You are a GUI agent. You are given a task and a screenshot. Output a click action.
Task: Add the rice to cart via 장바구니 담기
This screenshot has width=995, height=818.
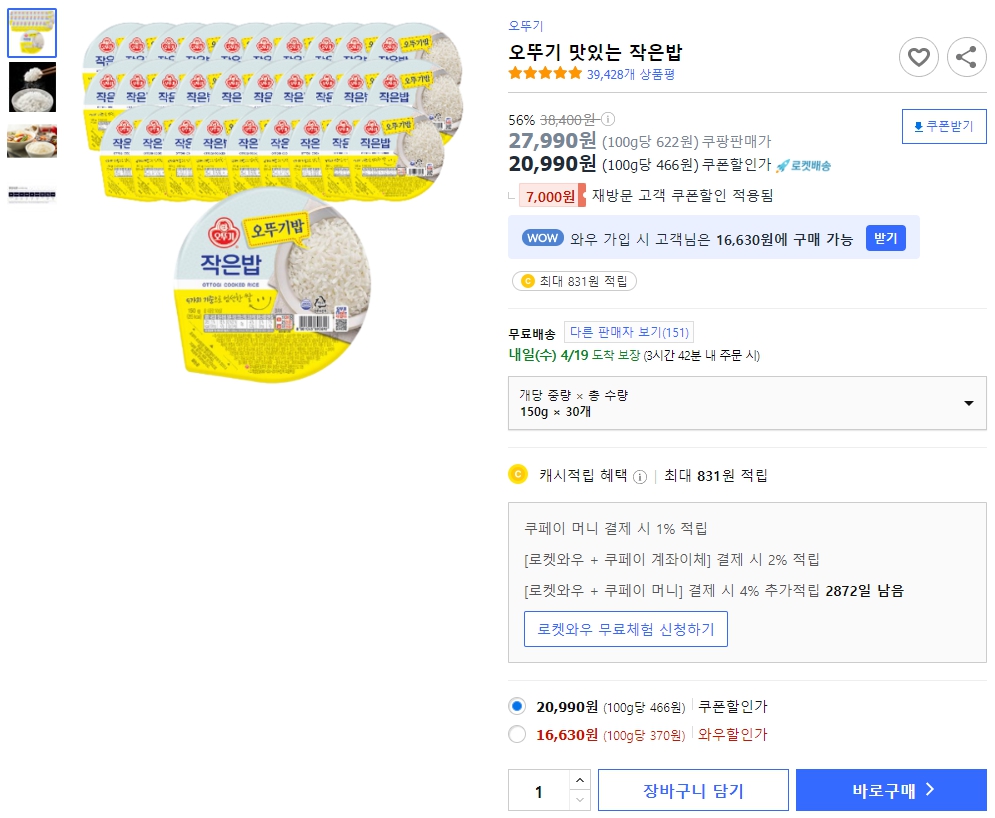pyautogui.click(x=692, y=789)
